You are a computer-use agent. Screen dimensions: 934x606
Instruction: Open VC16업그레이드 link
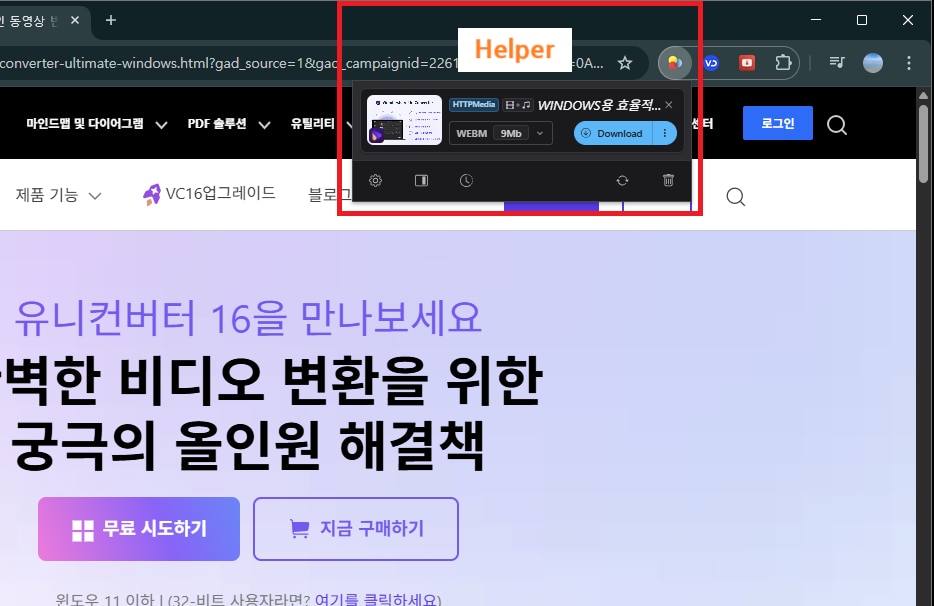[209, 194]
